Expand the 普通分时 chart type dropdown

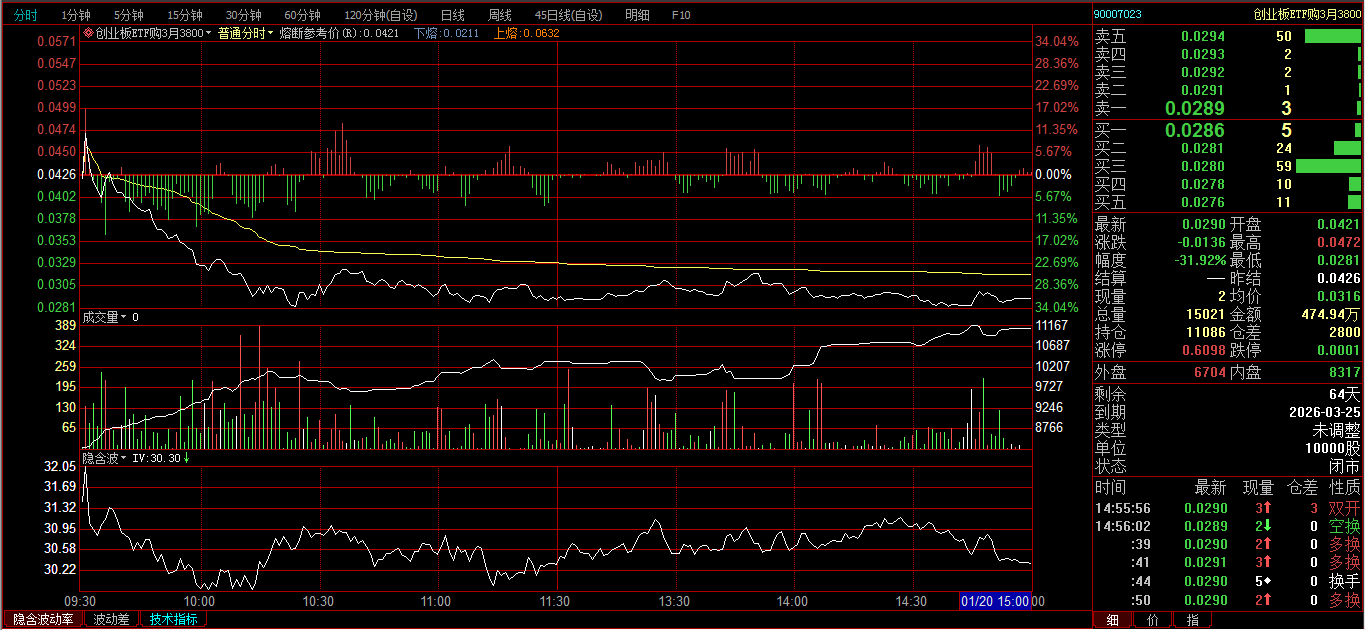(270, 33)
